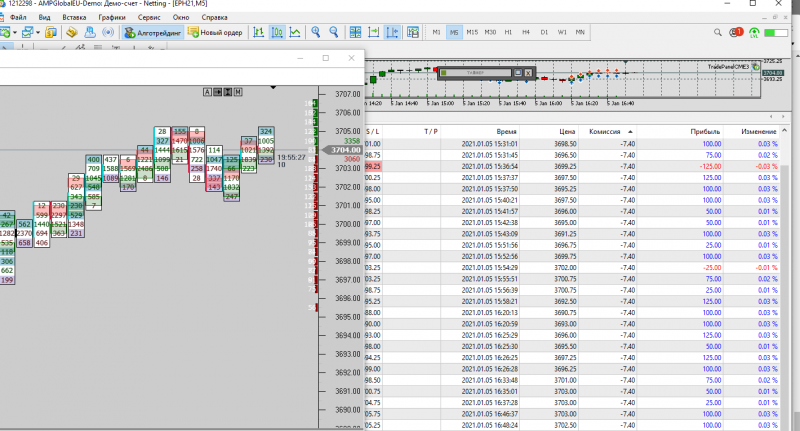Image resolution: width=800 pixels, height=431 pixels.
Task: Open the Вид menu
Action: [x=44, y=17]
